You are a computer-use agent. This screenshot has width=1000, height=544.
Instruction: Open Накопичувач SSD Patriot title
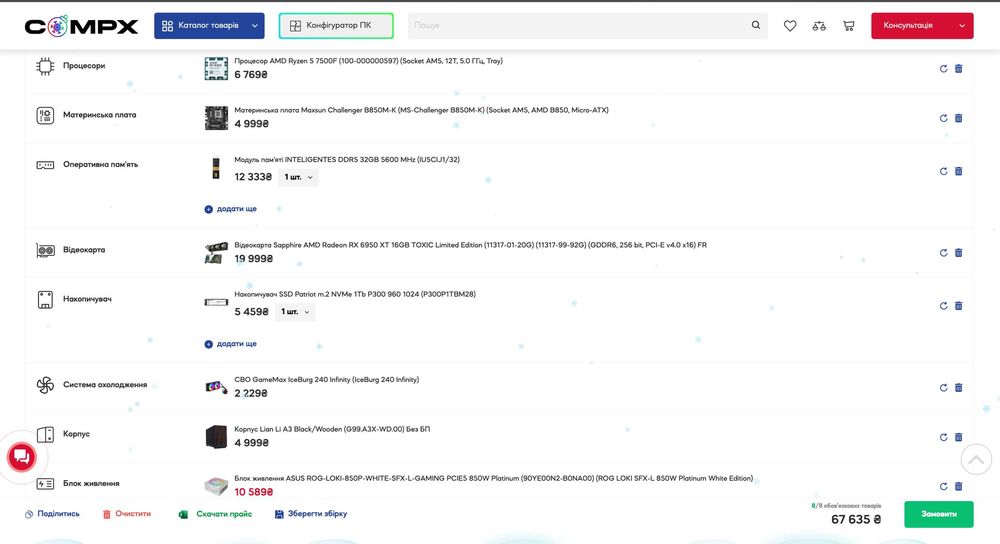click(x=355, y=294)
